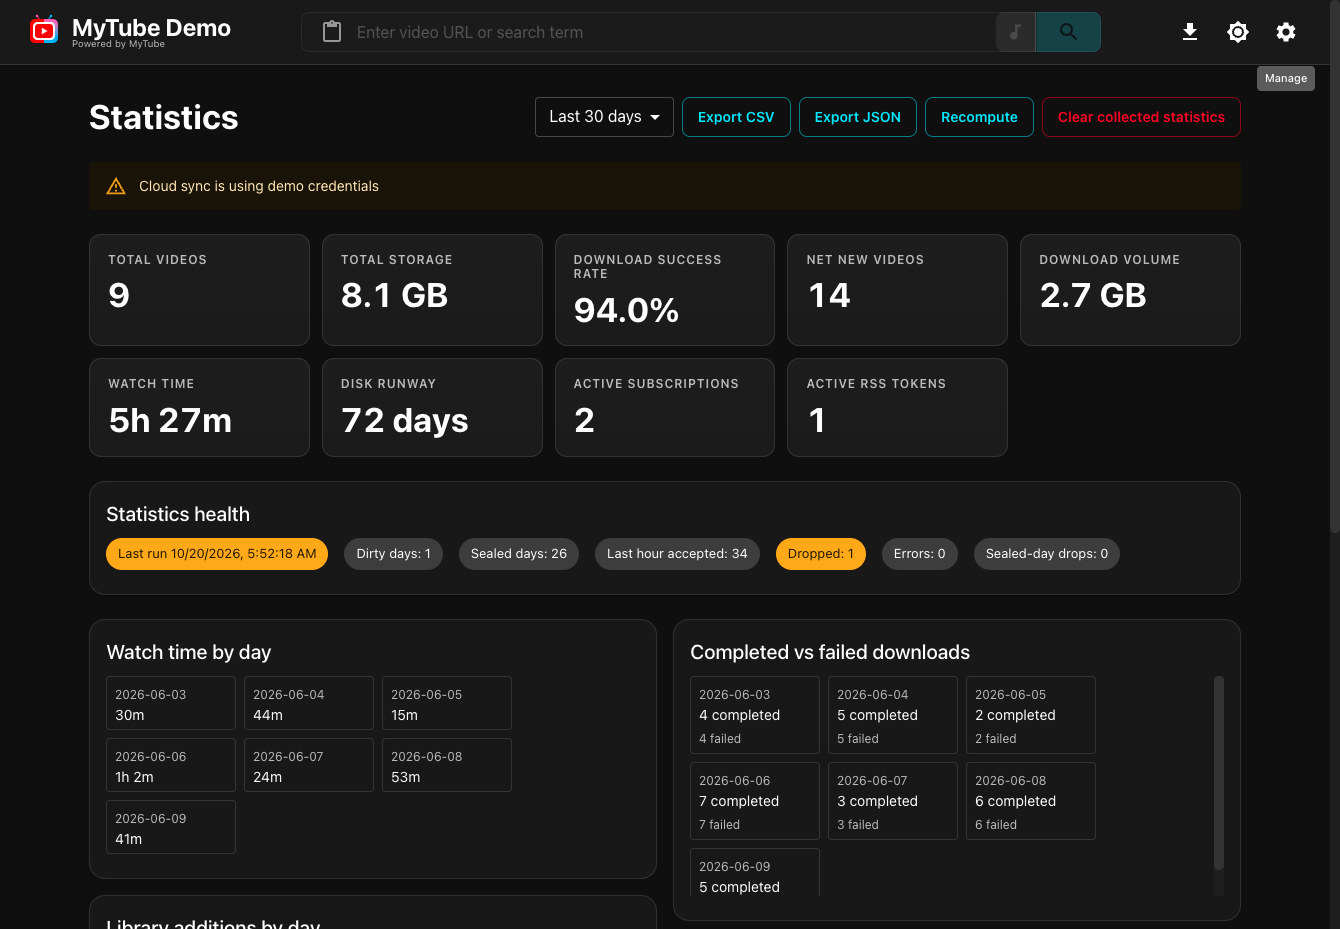The height and width of the screenshot is (929, 1340).
Task: Click the Export JSON button
Action: pos(857,117)
